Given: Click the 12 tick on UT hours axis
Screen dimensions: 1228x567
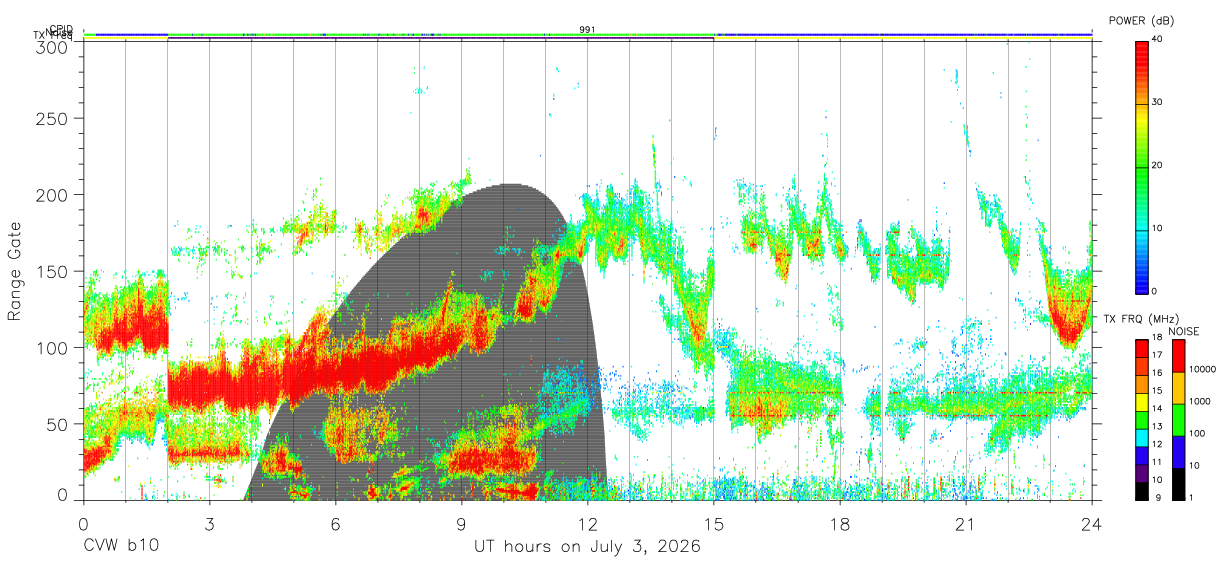Looking at the screenshot, I should click(x=588, y=523).
